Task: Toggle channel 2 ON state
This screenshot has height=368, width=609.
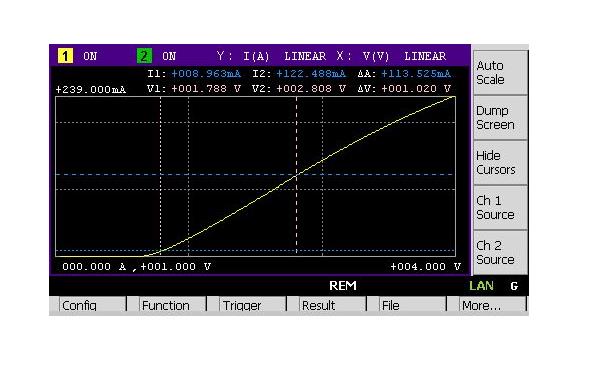Action: (x=169, y=56)
